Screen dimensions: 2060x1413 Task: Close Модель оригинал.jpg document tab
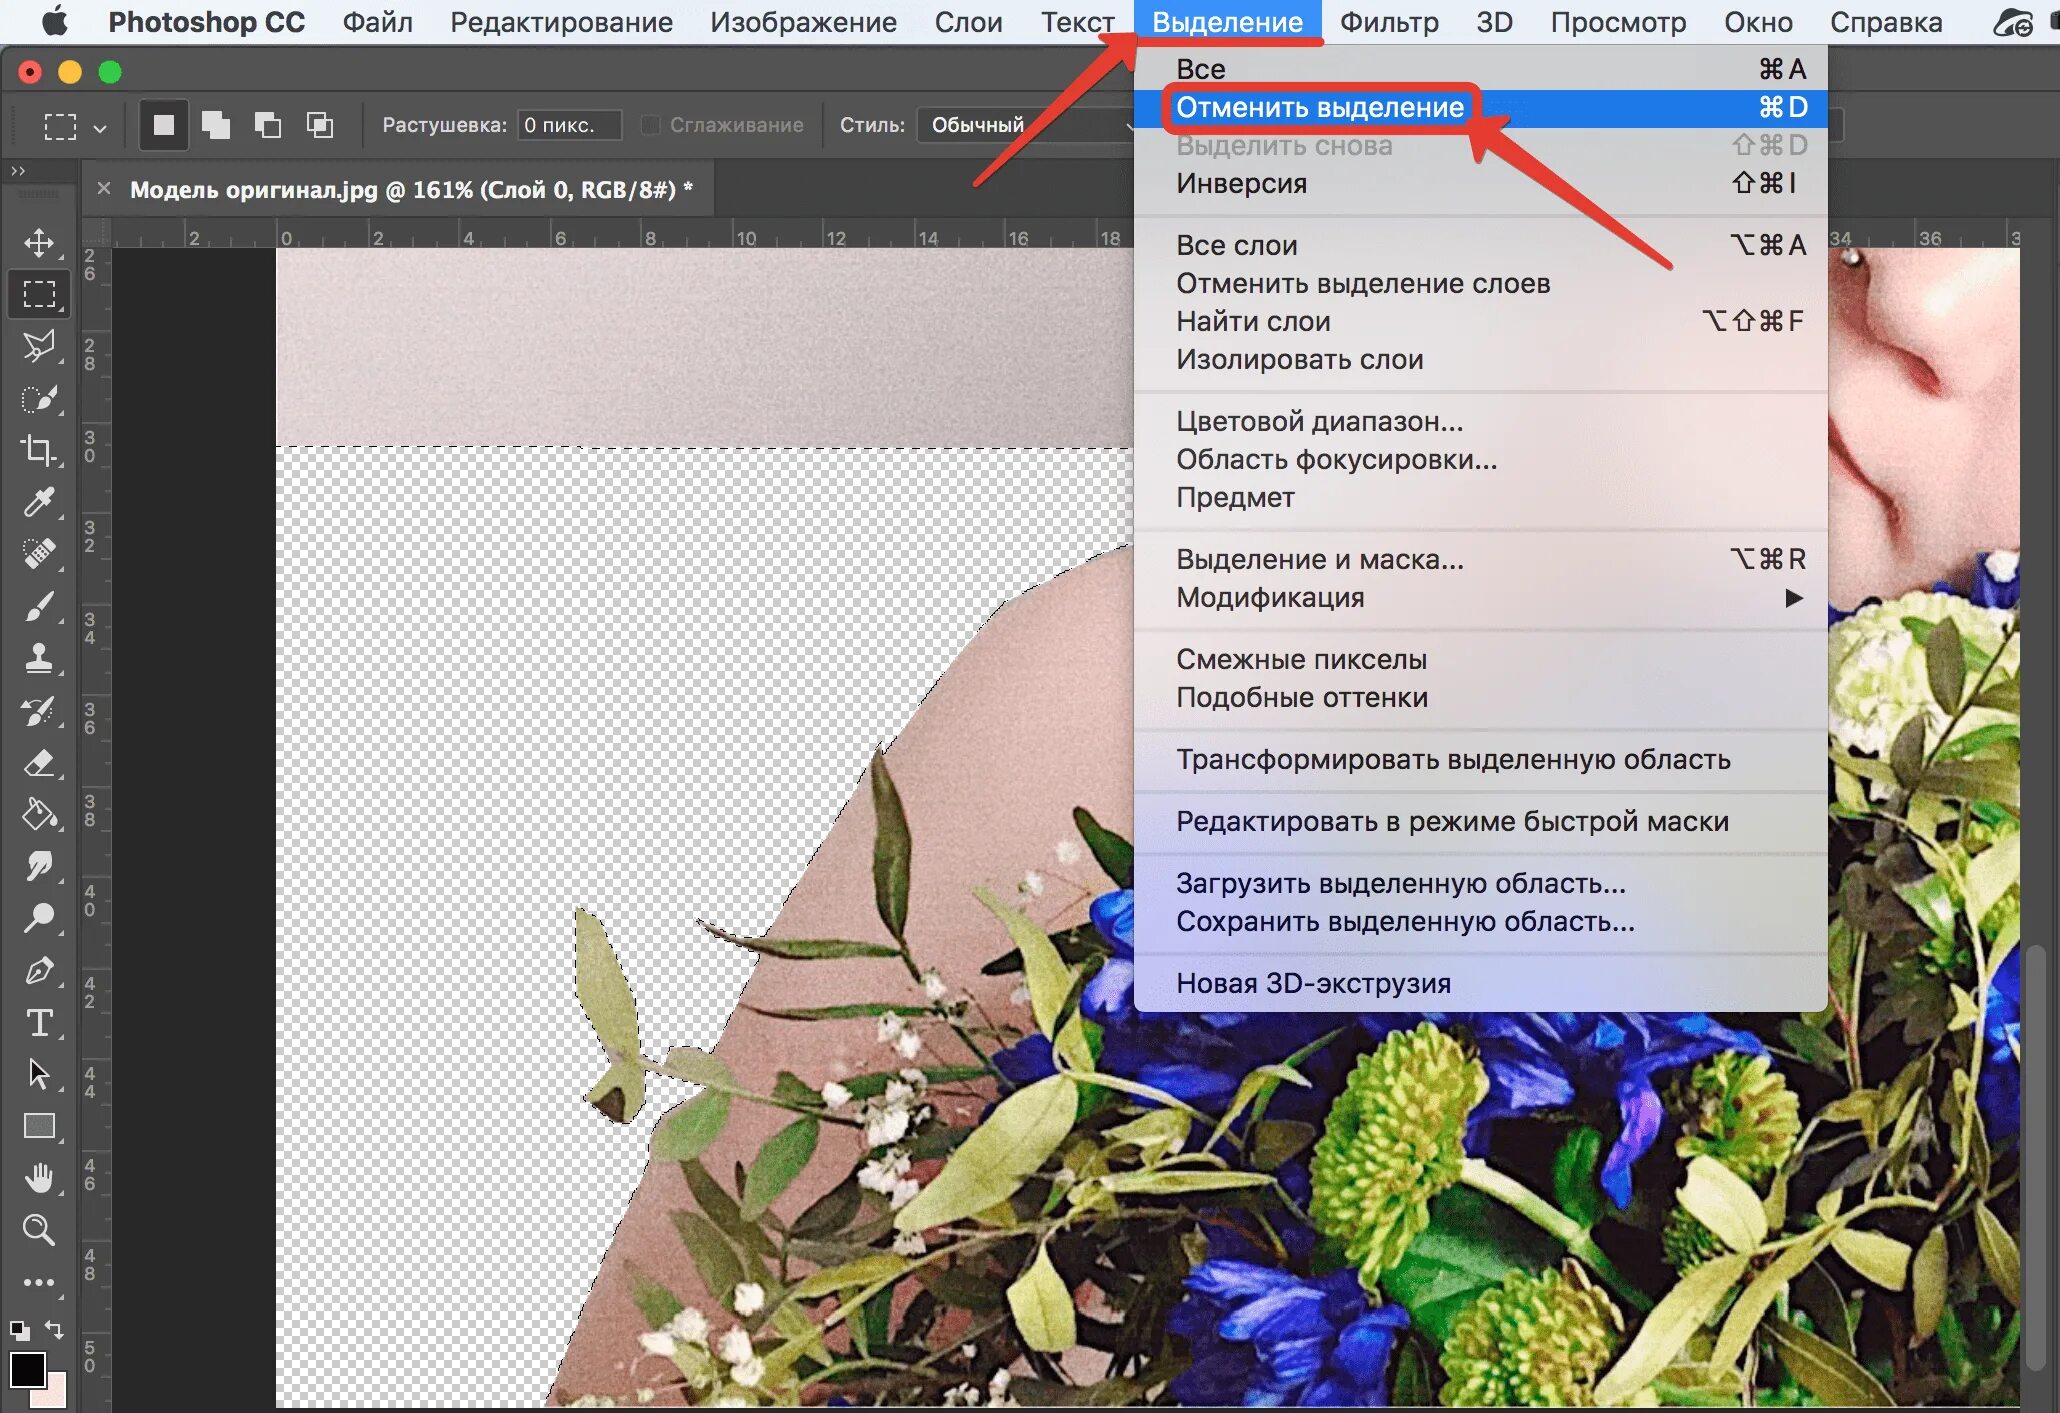104,188
